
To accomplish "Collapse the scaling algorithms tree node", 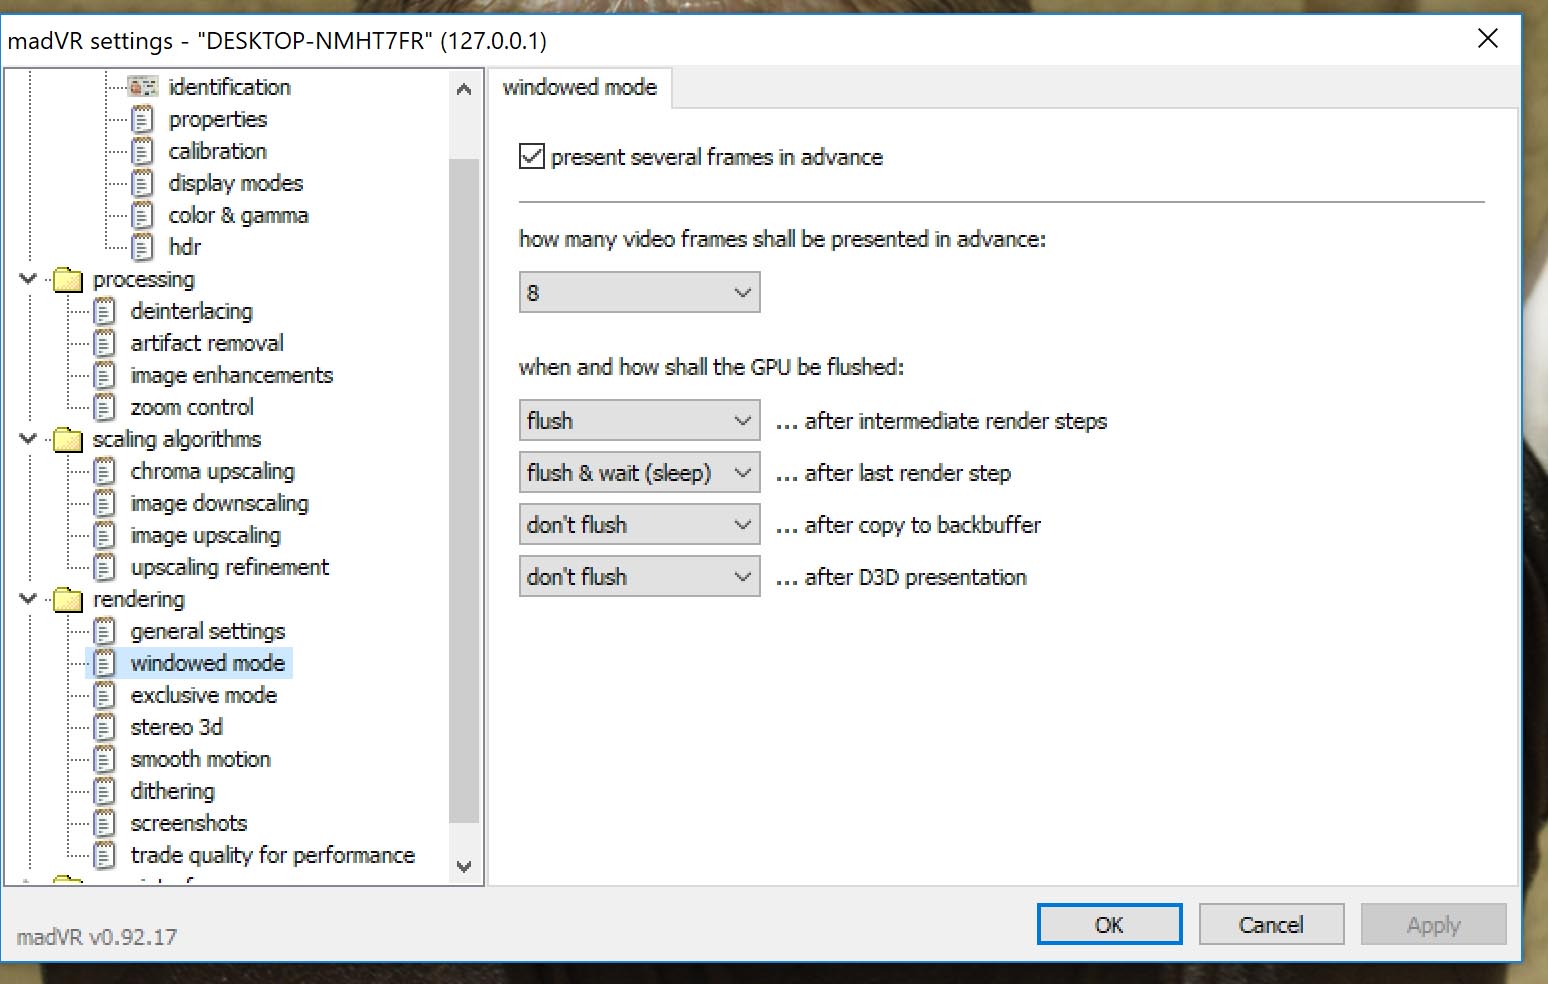I will [28, 439].
